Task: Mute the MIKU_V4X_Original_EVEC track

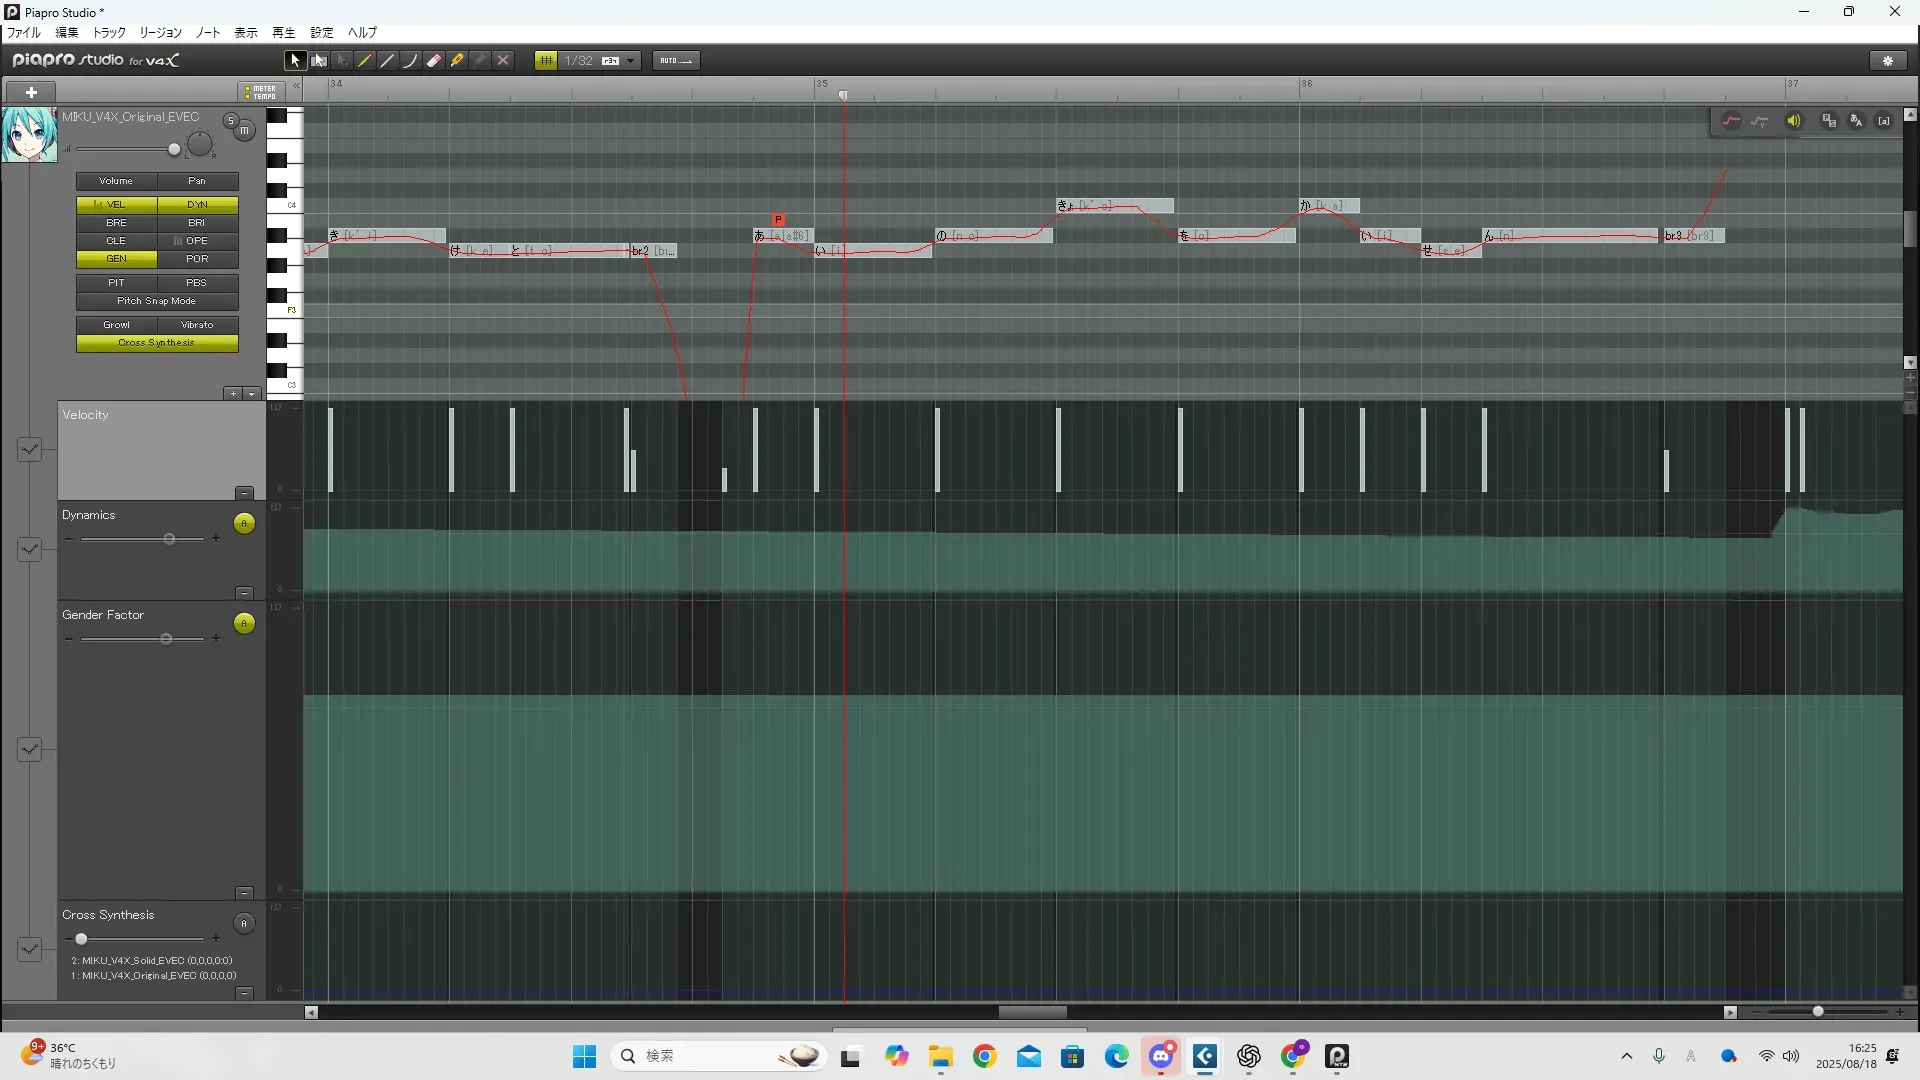Action: click(245, 130)
